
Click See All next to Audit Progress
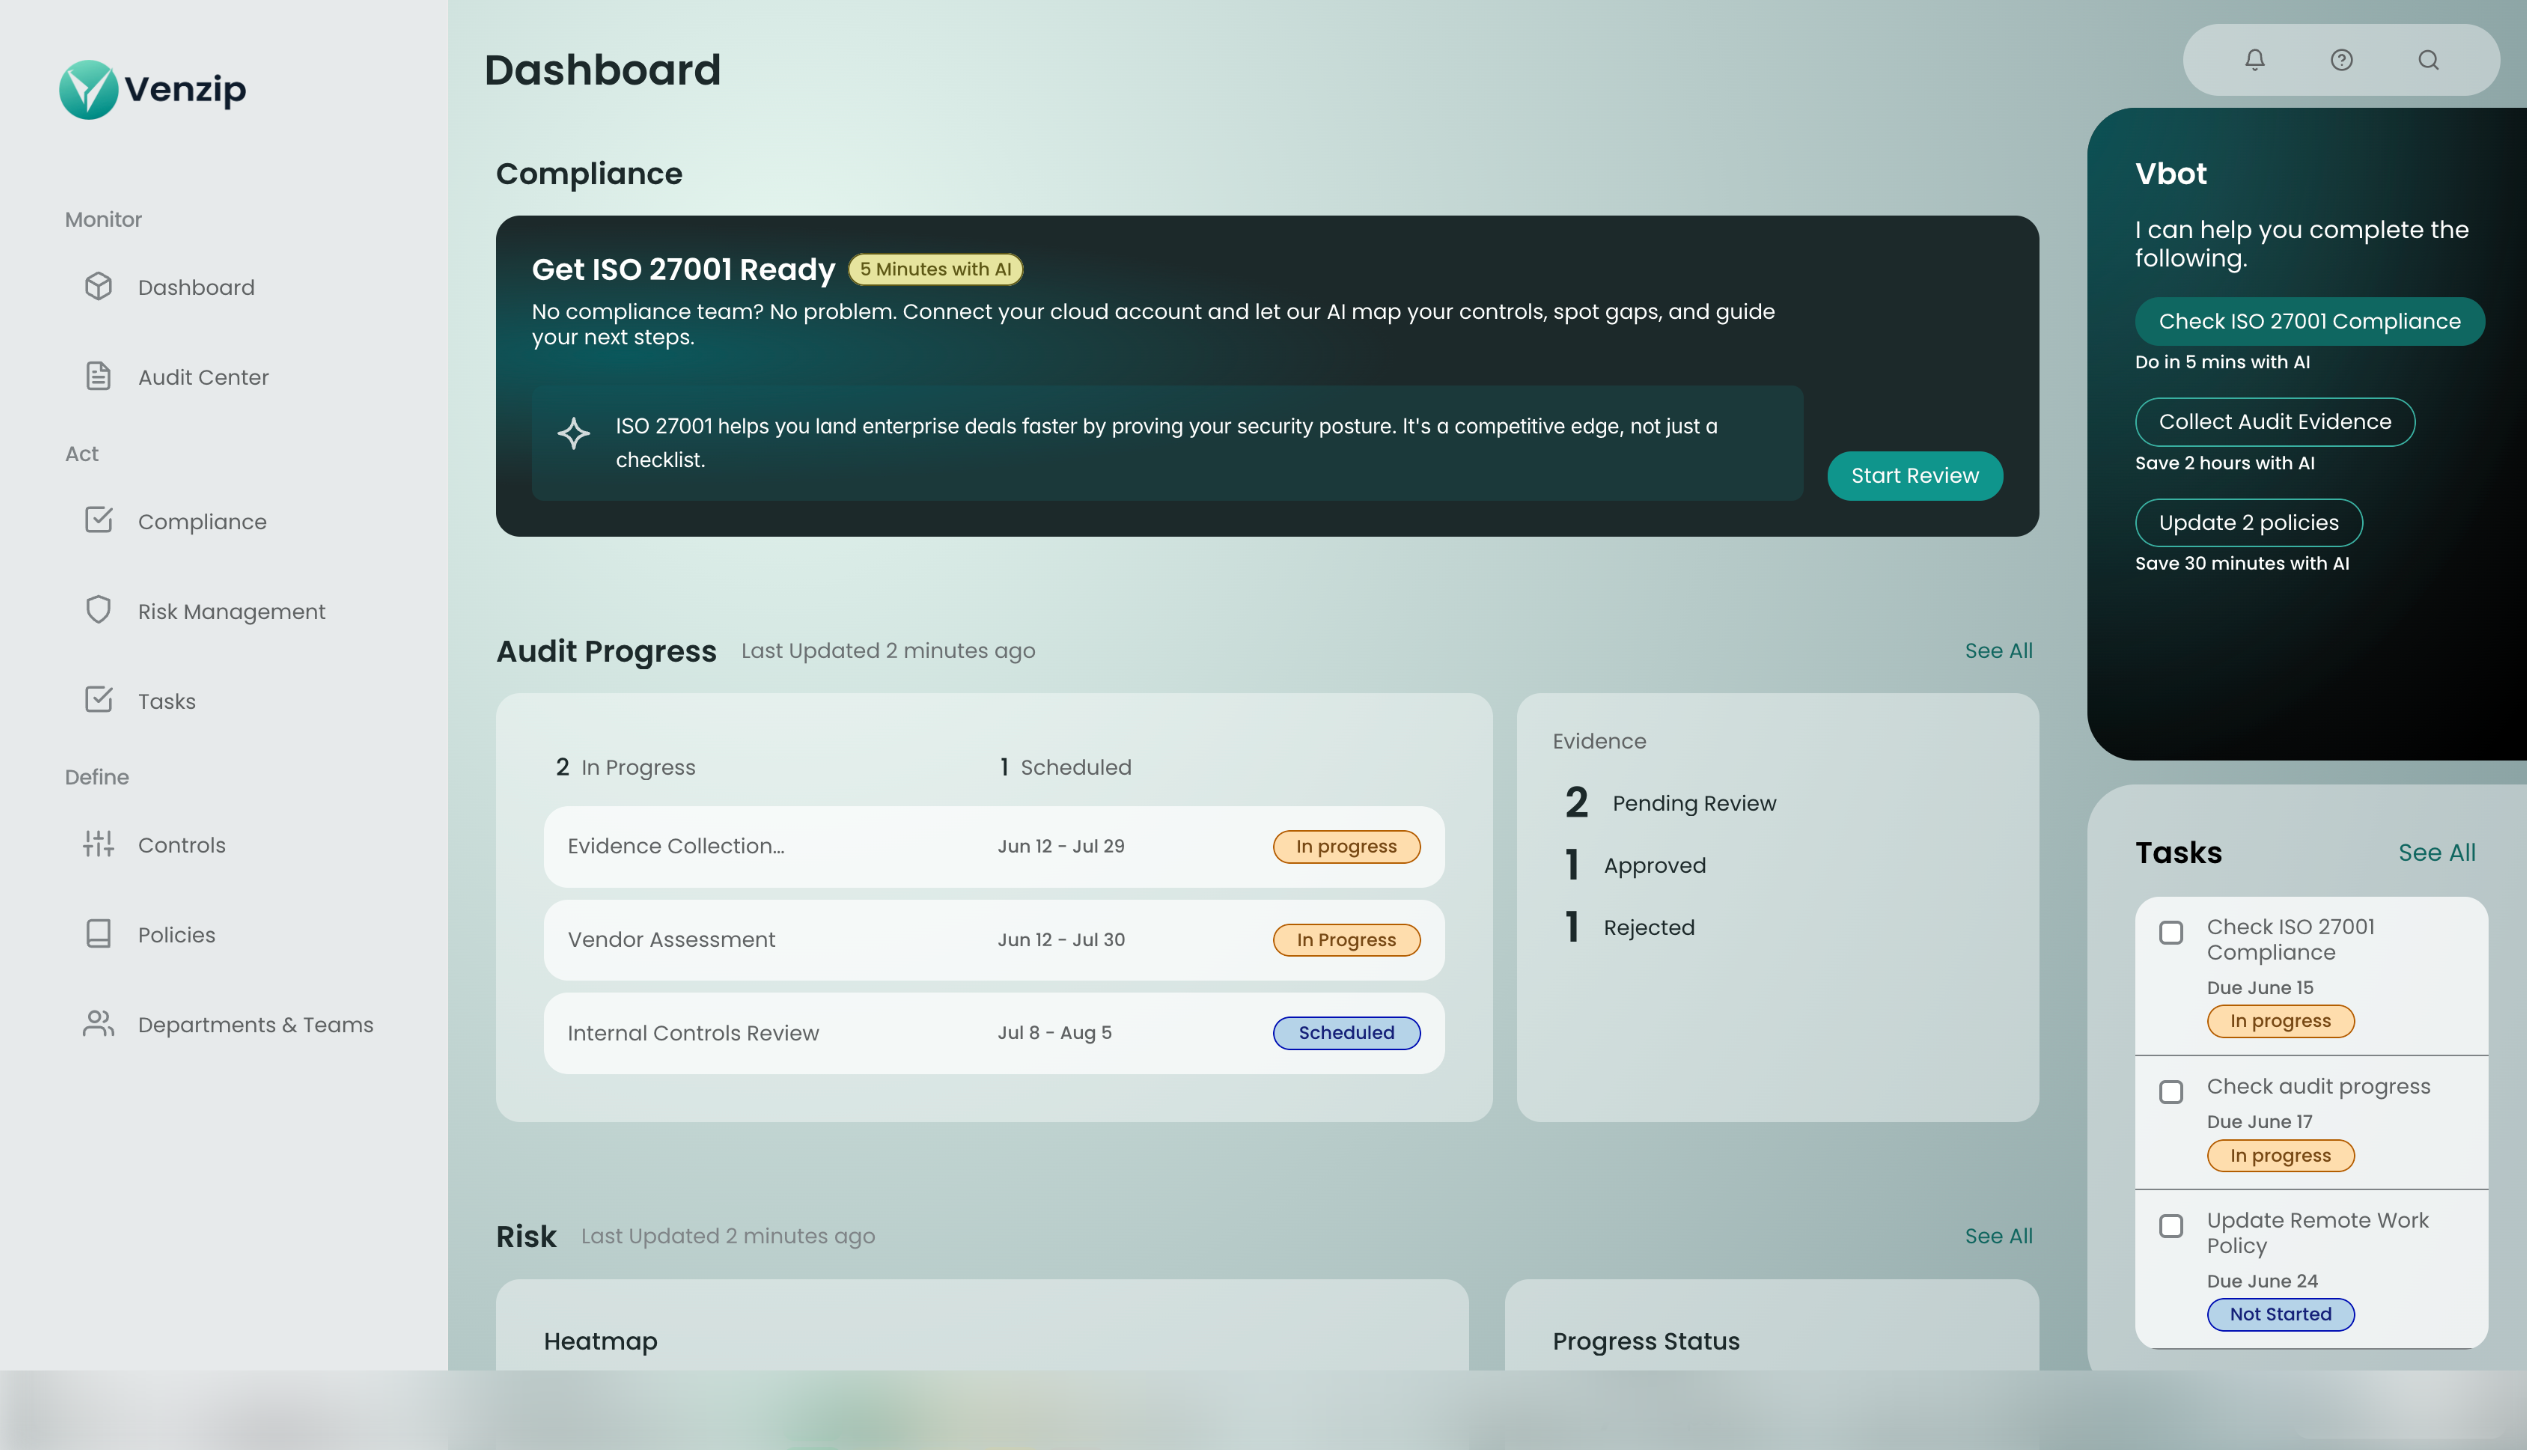tap(1998, 651)
